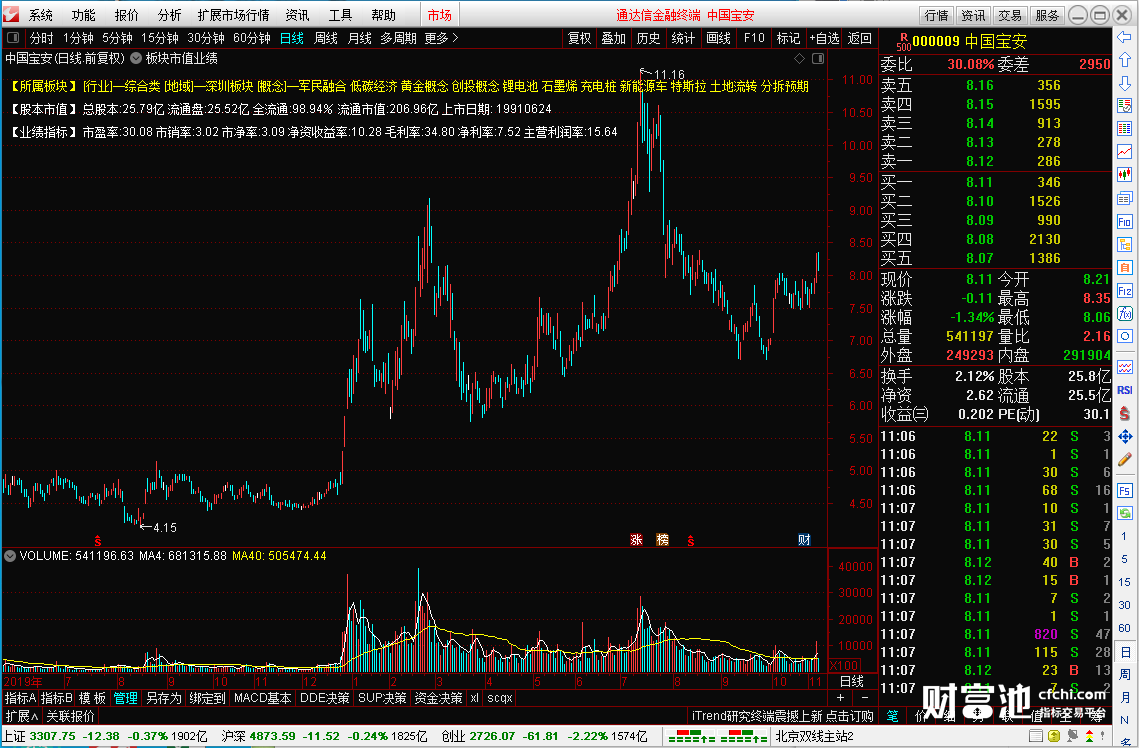Screen dimensions: 1139x748
Task: Click the 财 event marker on chart
Action: tap(804, 540)
